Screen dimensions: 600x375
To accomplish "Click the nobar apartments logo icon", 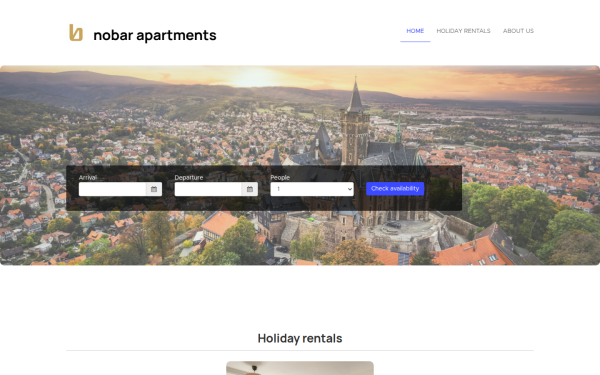I will (x=76, y=33).
